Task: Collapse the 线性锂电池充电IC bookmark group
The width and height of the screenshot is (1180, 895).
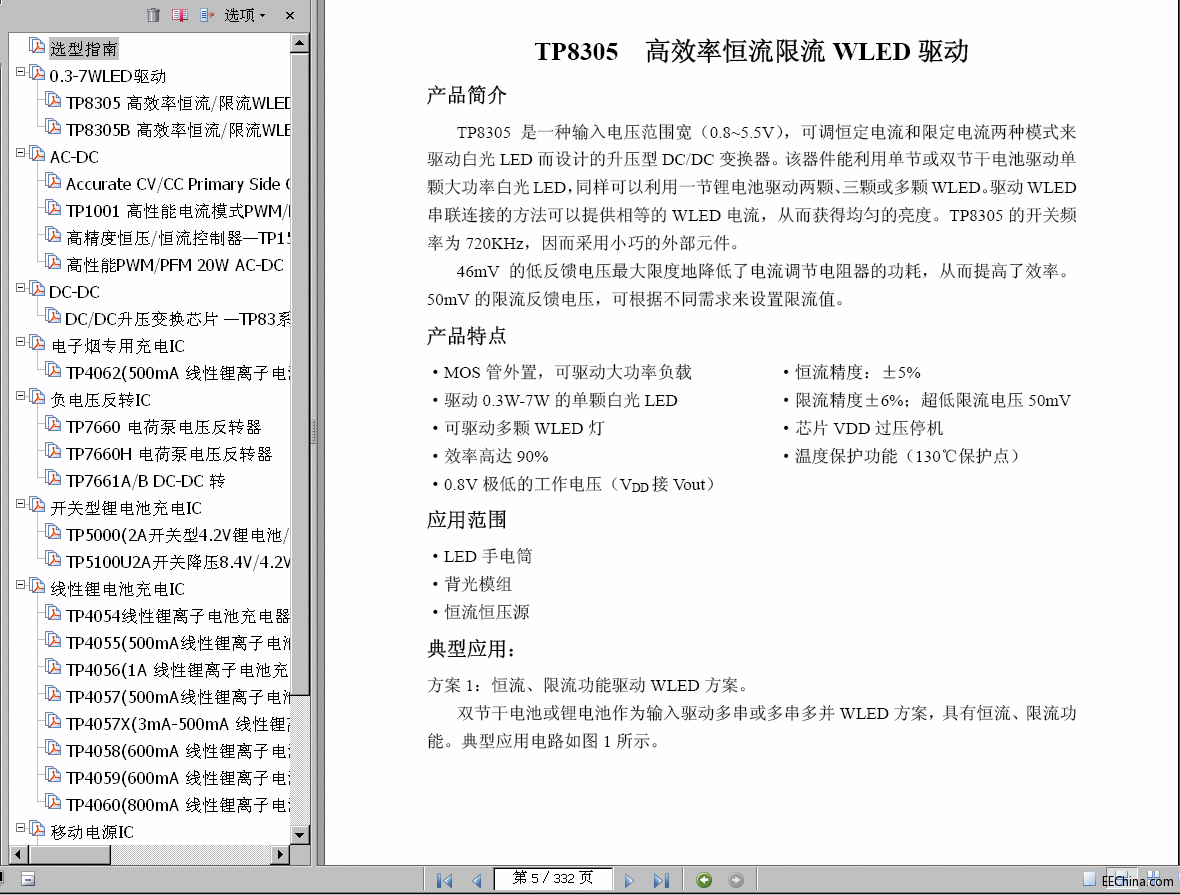Action: click(21, 586)
